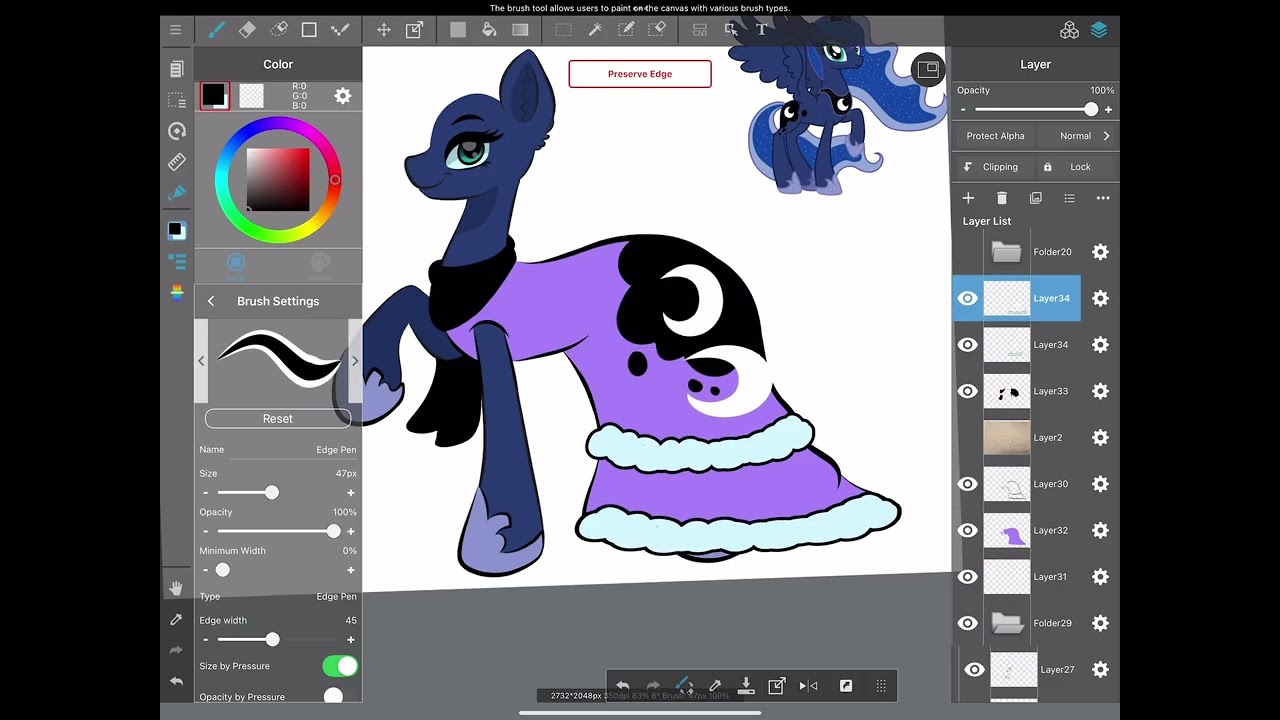Hide Layer30 using eye icon
The height and width of the screenshot is (720, 1280).
click(967, 484)
